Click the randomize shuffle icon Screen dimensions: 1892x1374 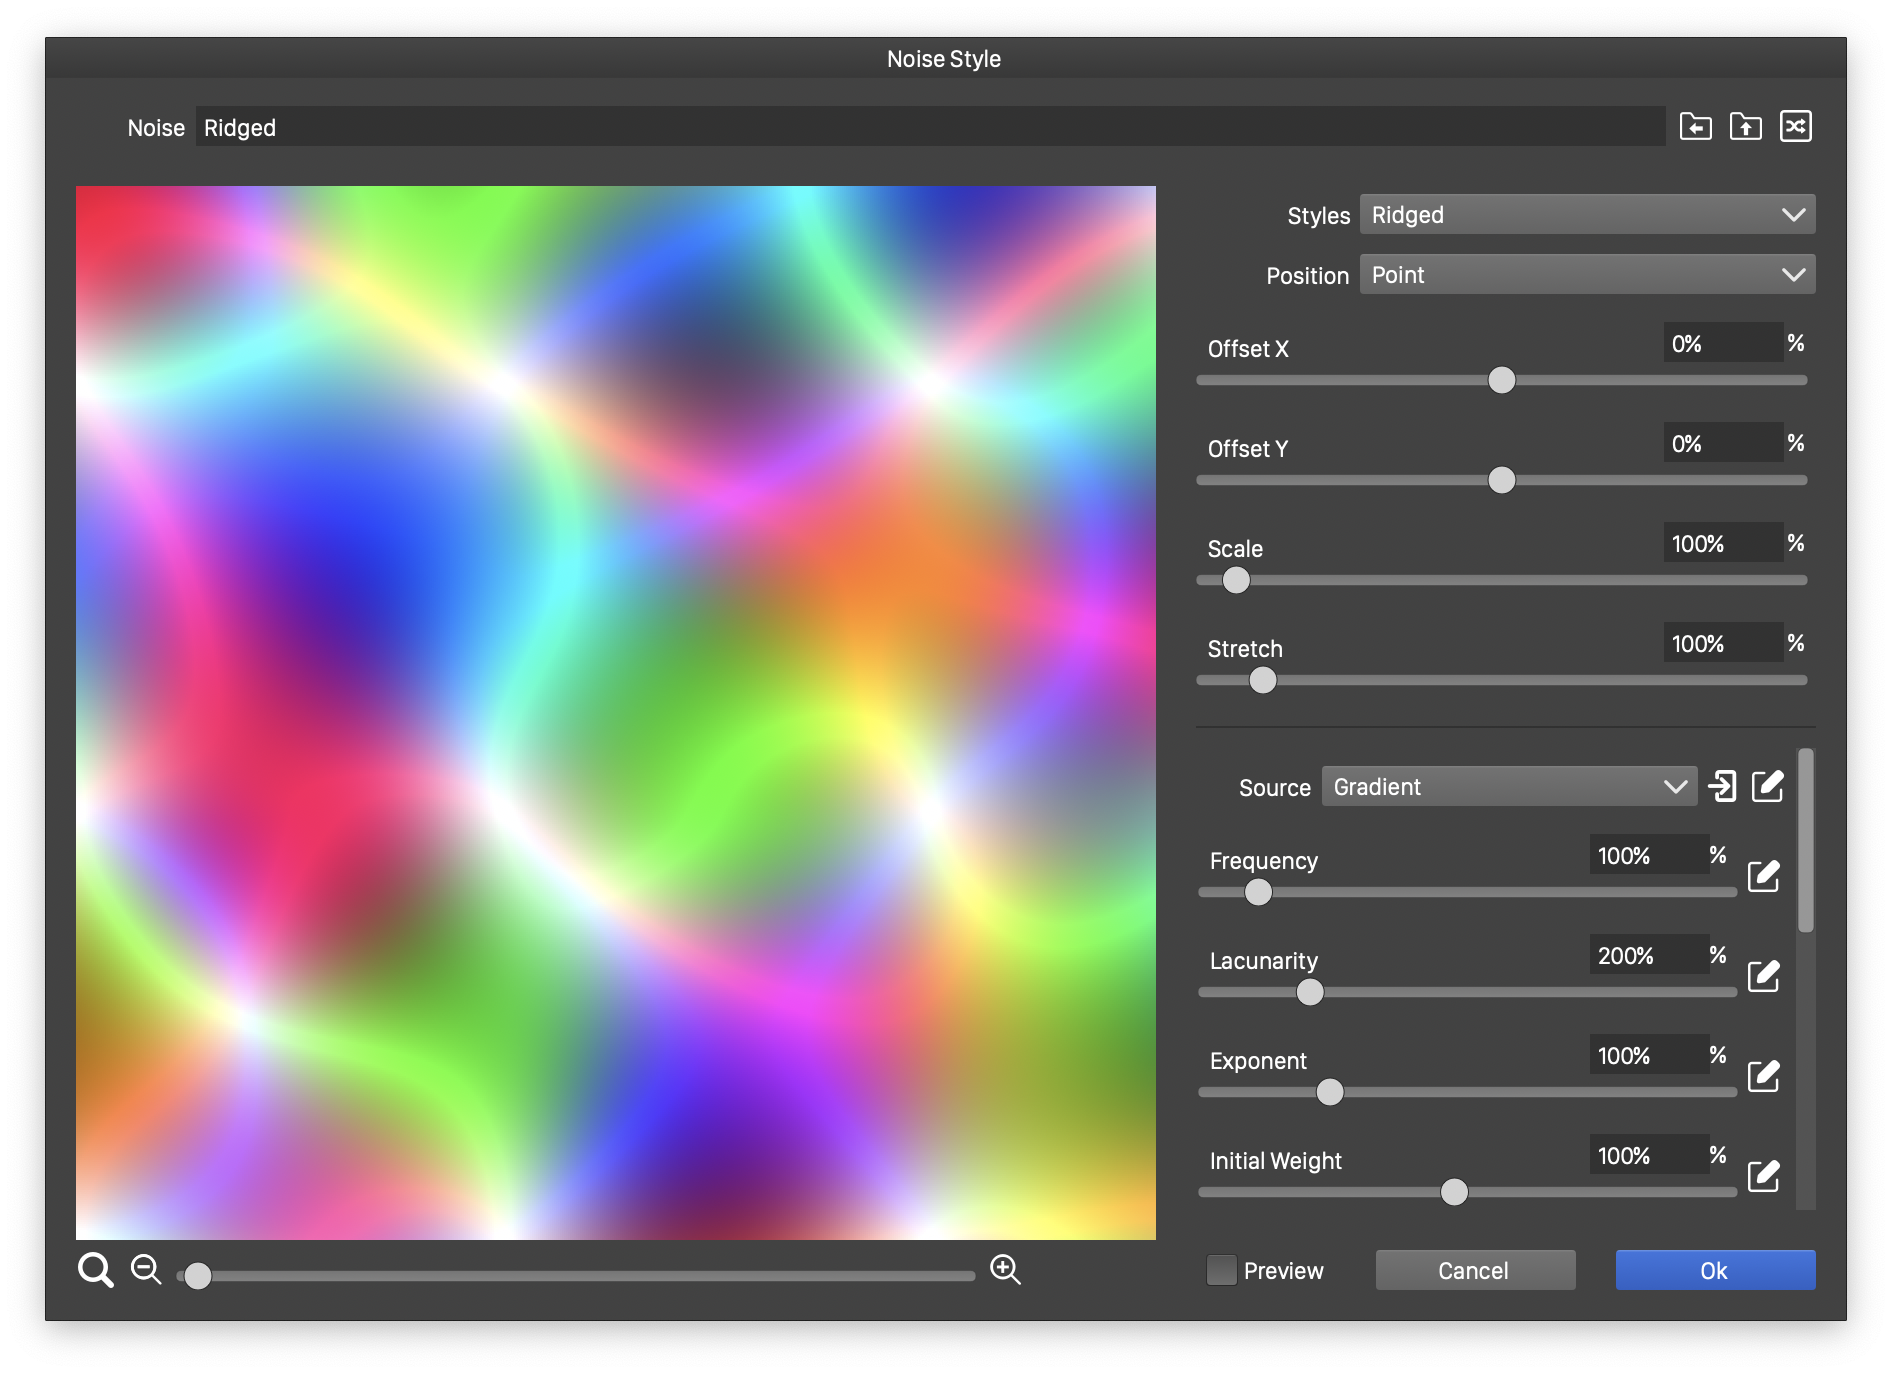click(1795, 127)
